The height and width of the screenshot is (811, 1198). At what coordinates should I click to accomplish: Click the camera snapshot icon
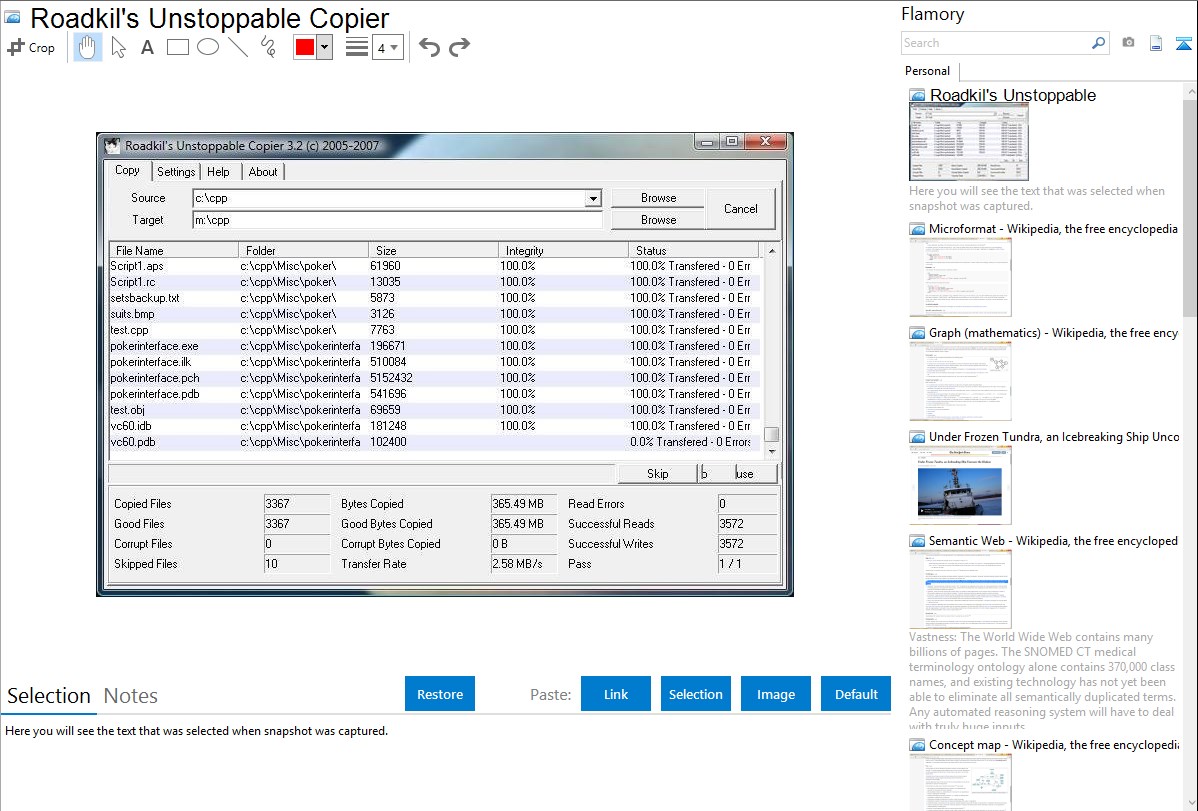click(1128, 43)
